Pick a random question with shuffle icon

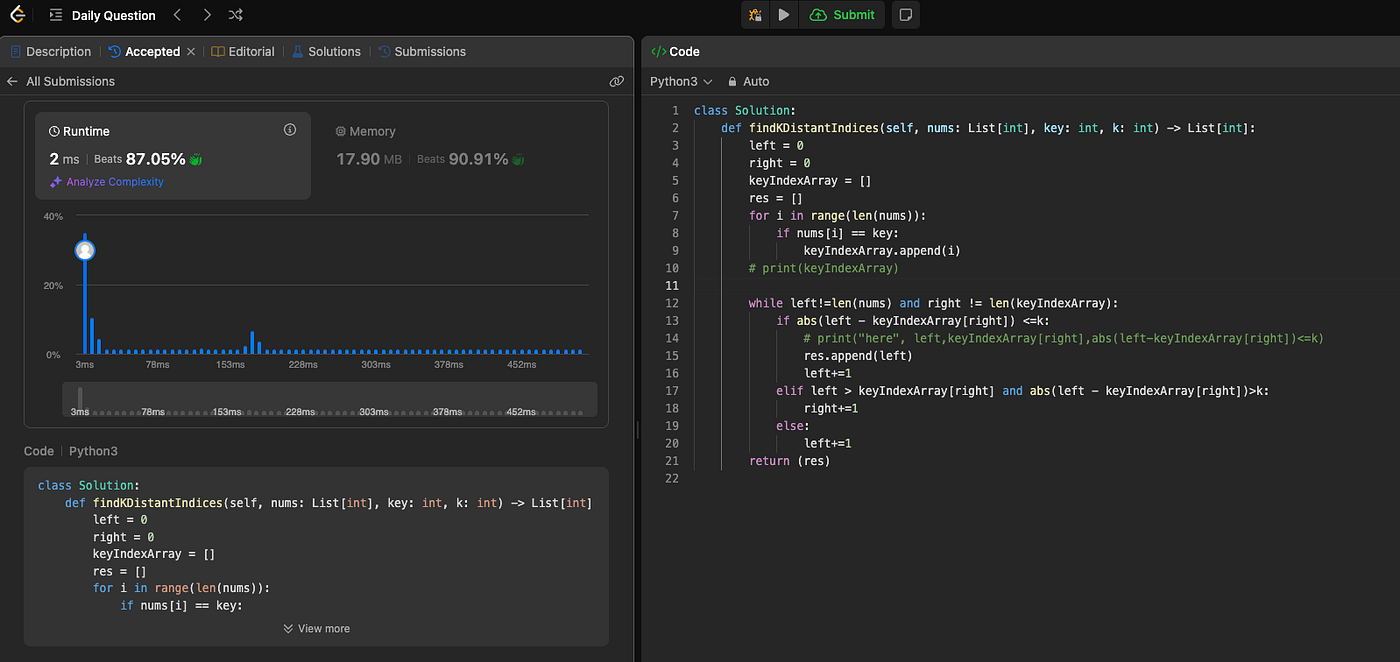click(235, 15)
